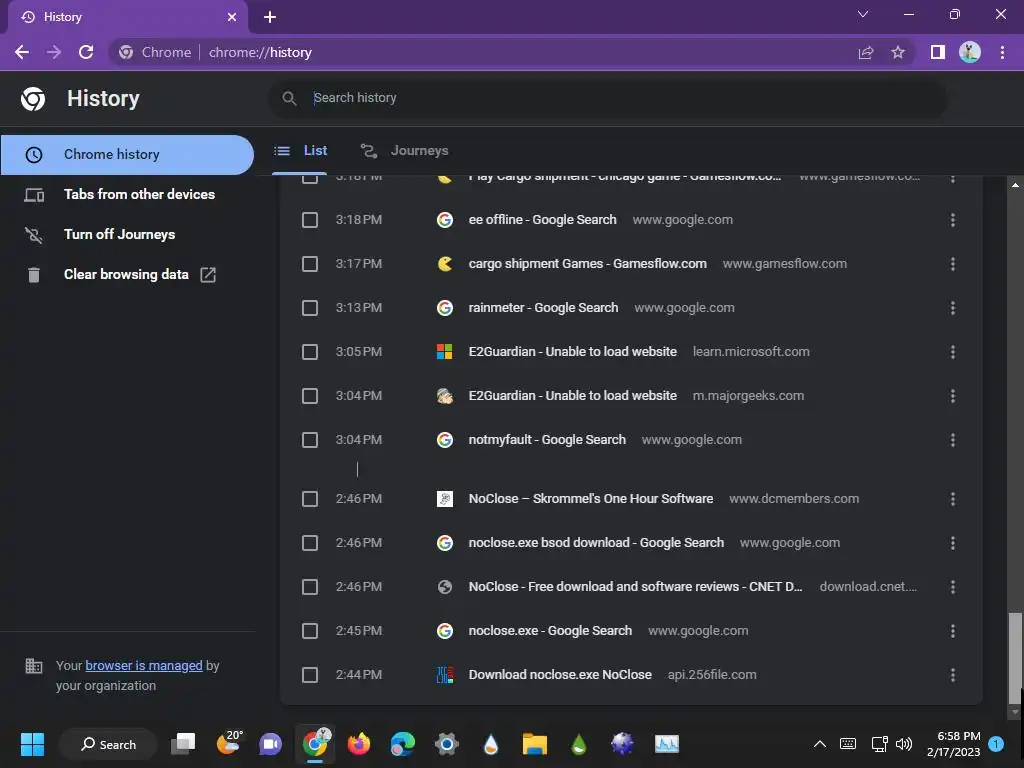
Task: Reload the history page
Action: [86, 52]
